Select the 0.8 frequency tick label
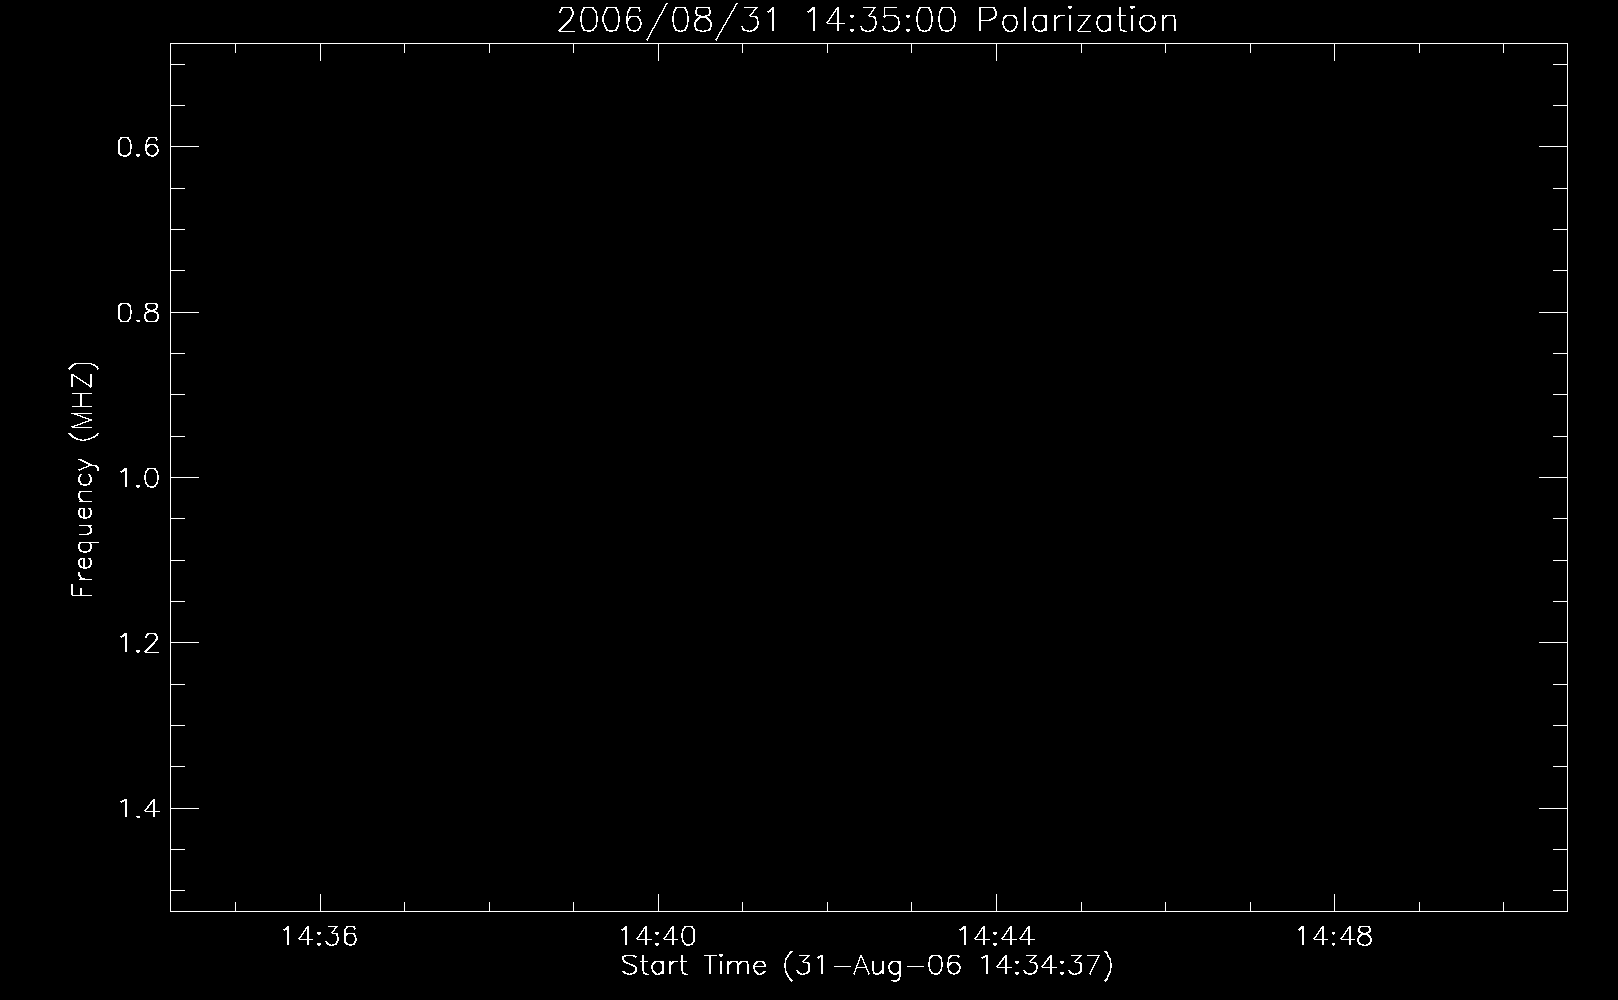The width and height of the screenshot is (1618, 1000). (x=138, y=313)
